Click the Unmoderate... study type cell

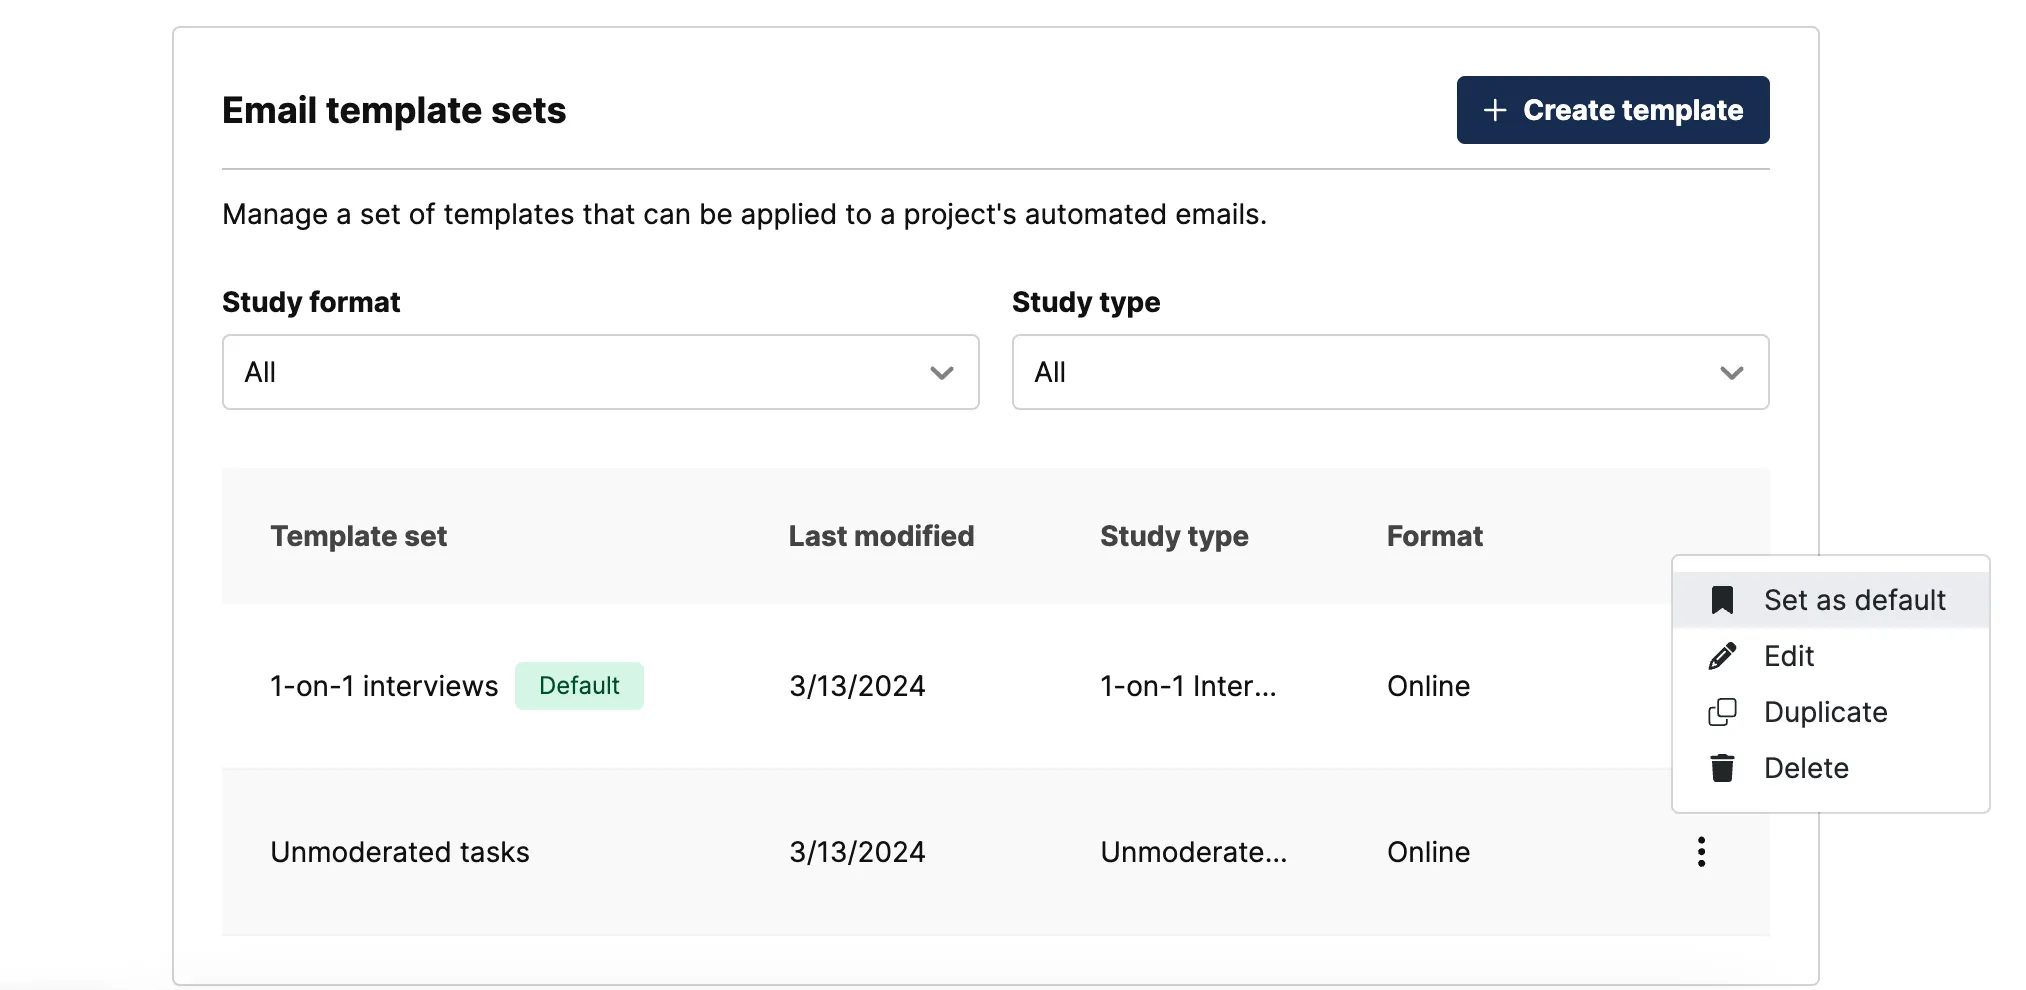click(x=1194, y=852)
